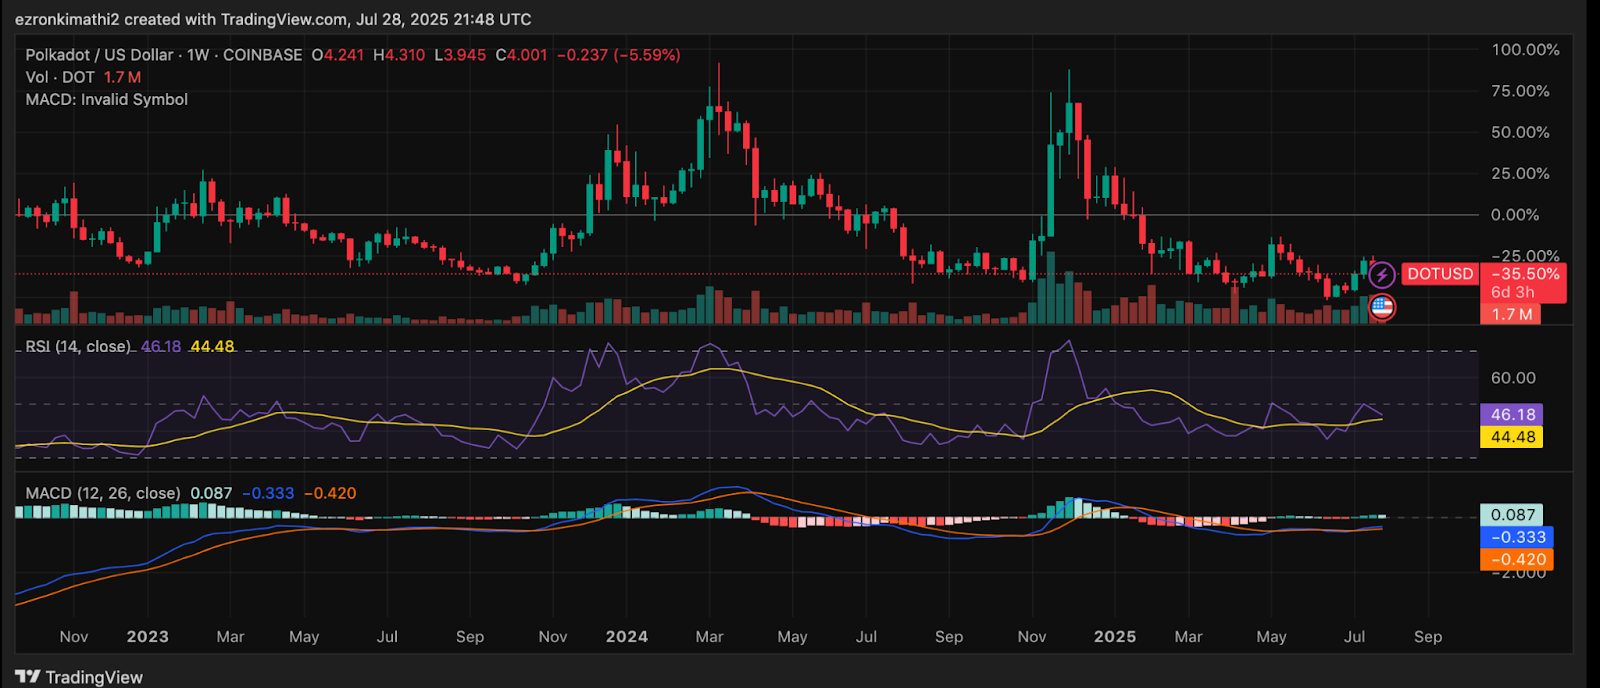Click the TradingView logo icon
The height and width of the screenshot is (688, 1600).
pyautogui.click(x=27, y=677)
